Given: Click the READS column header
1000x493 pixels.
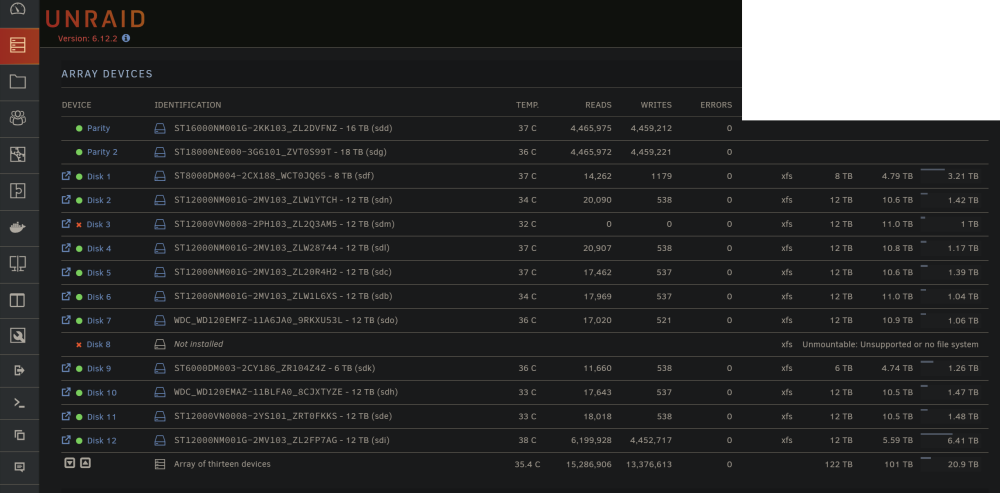Looking at the screenshot, I should point(598,105).
